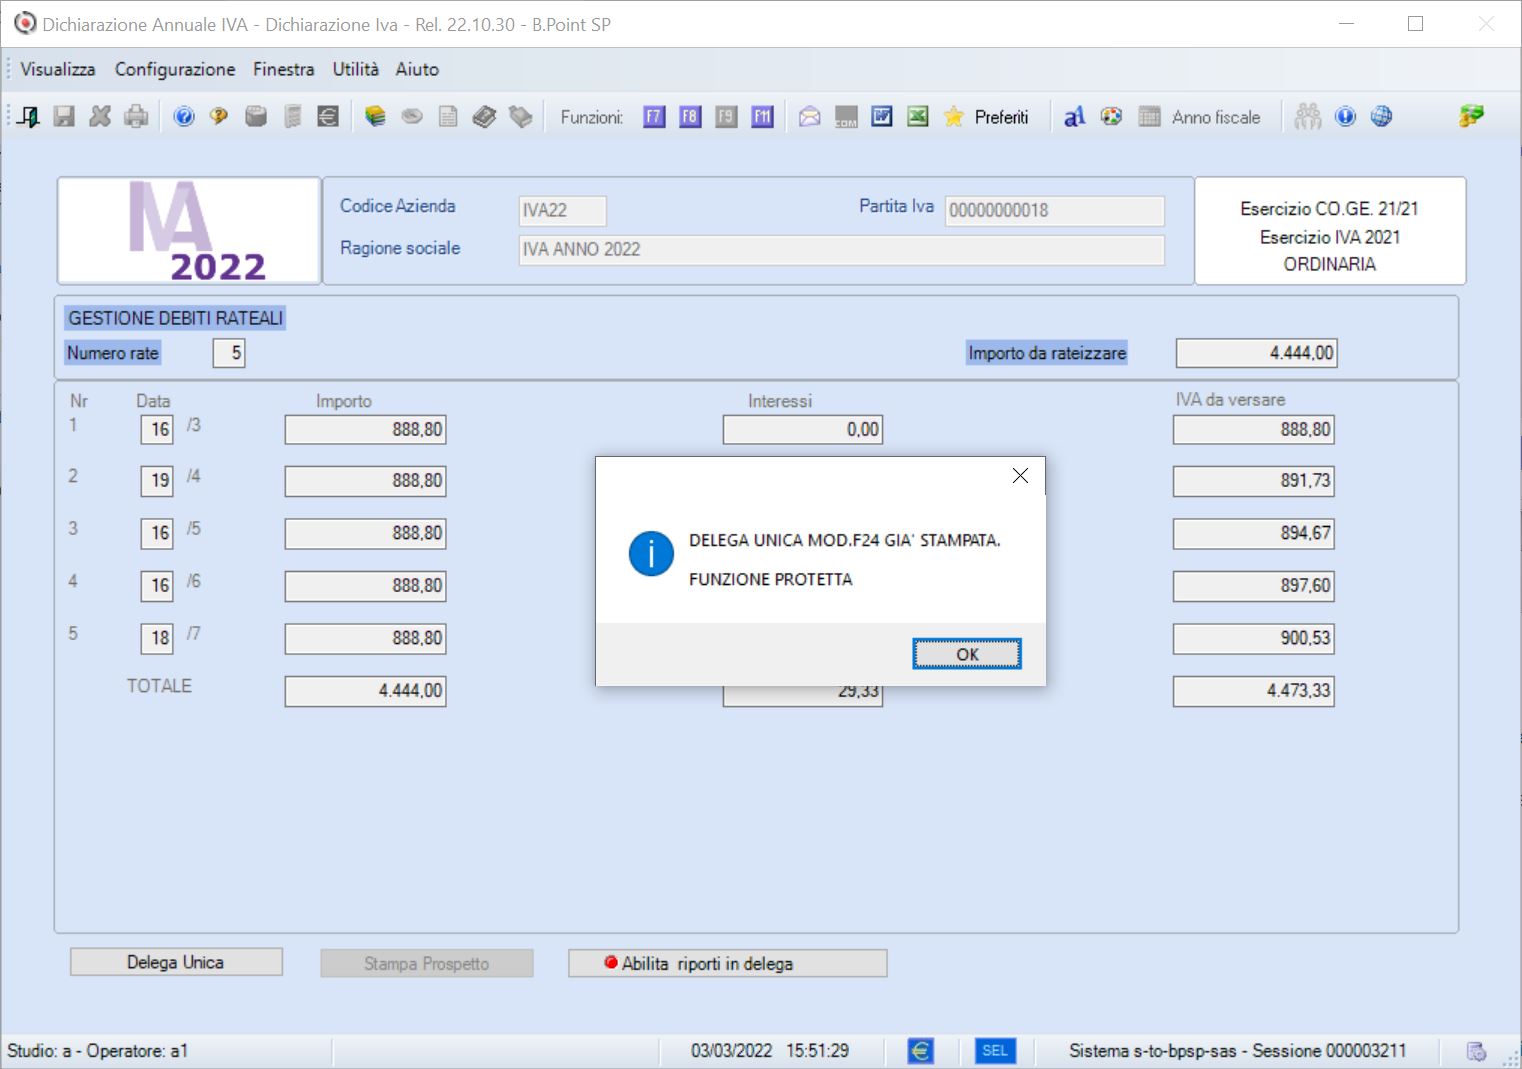This screenshot has height=1069, width=1522.
Task: Click the blue info circle icon
Action: tap(1346, 117)
